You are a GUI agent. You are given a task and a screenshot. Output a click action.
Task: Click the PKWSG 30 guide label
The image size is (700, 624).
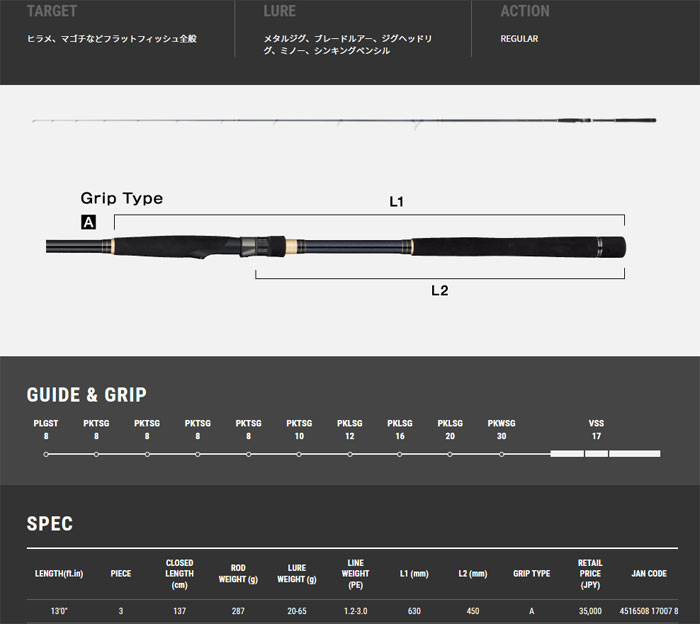501,429
